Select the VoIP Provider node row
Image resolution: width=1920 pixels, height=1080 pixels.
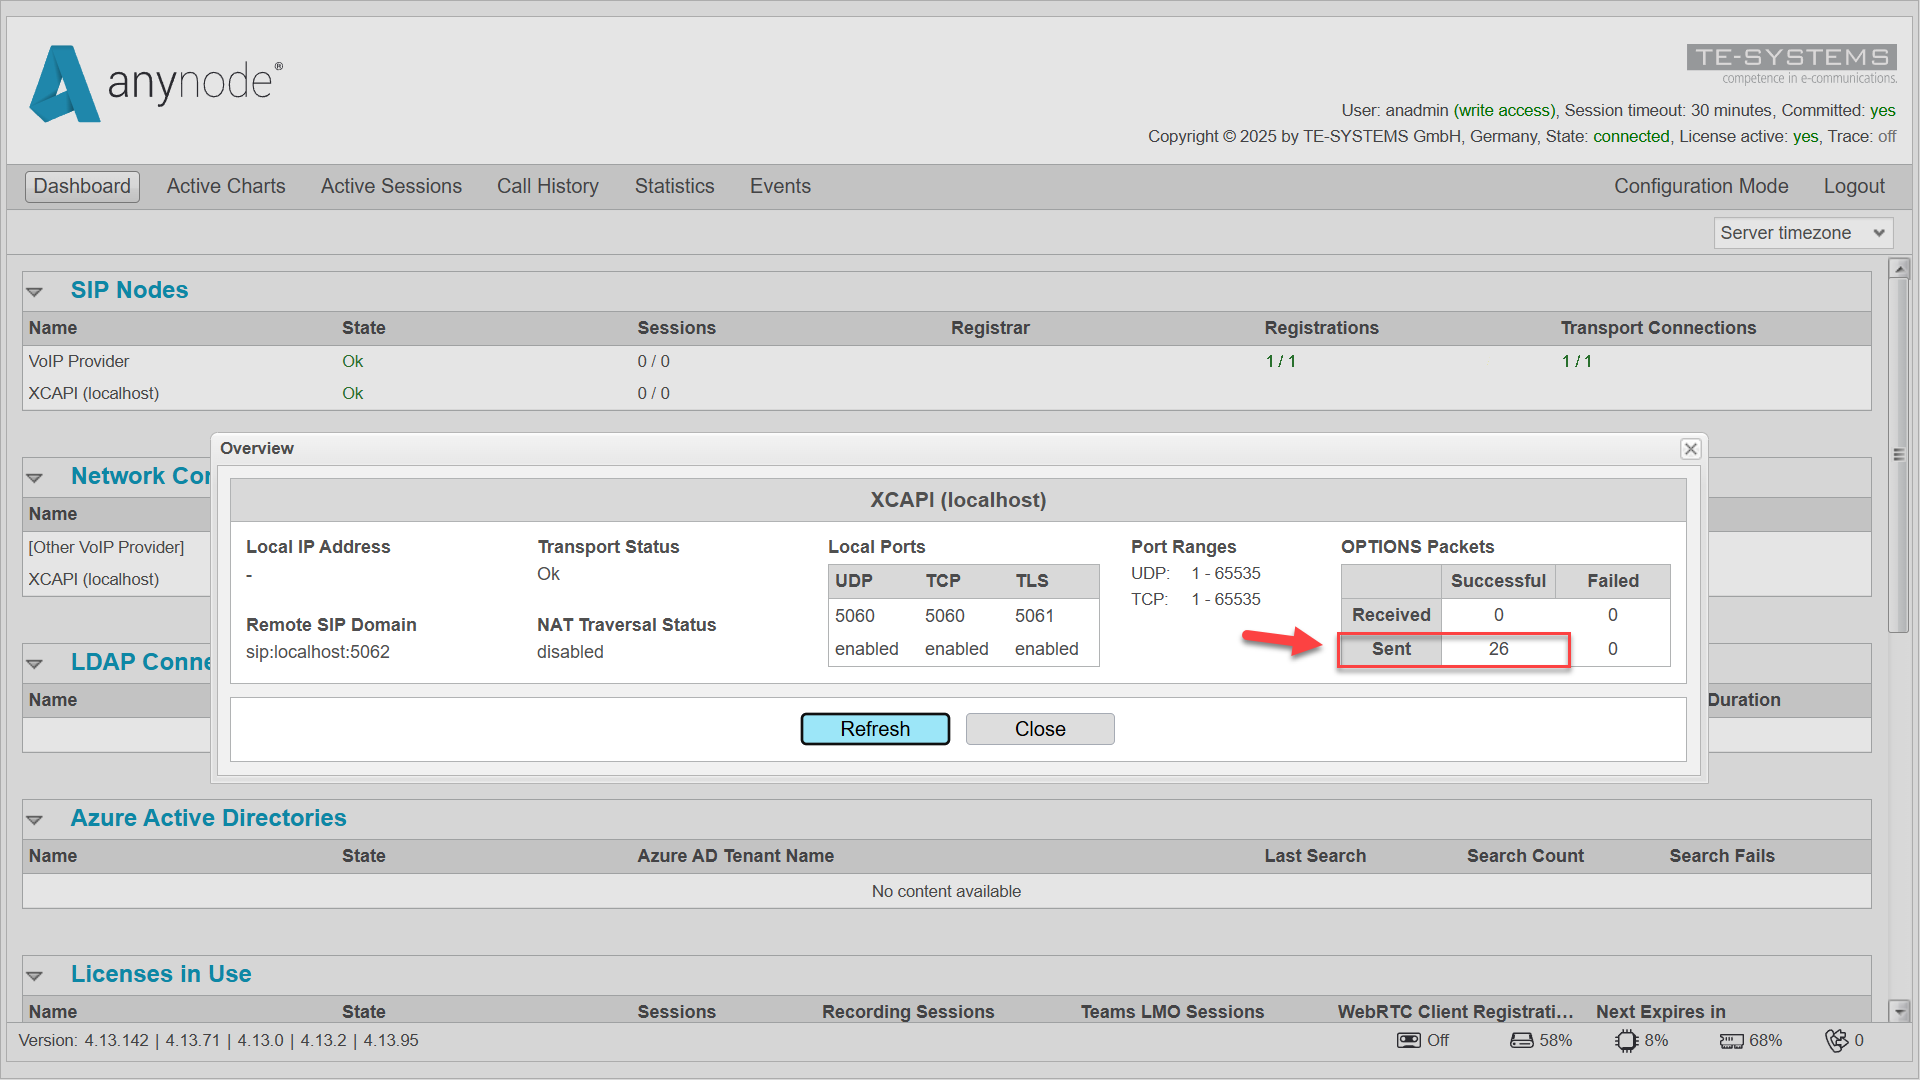tap(79, 362)
